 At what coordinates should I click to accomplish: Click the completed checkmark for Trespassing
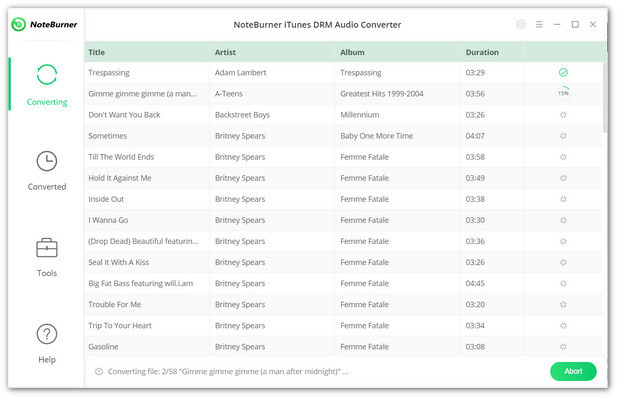(563, 72)
